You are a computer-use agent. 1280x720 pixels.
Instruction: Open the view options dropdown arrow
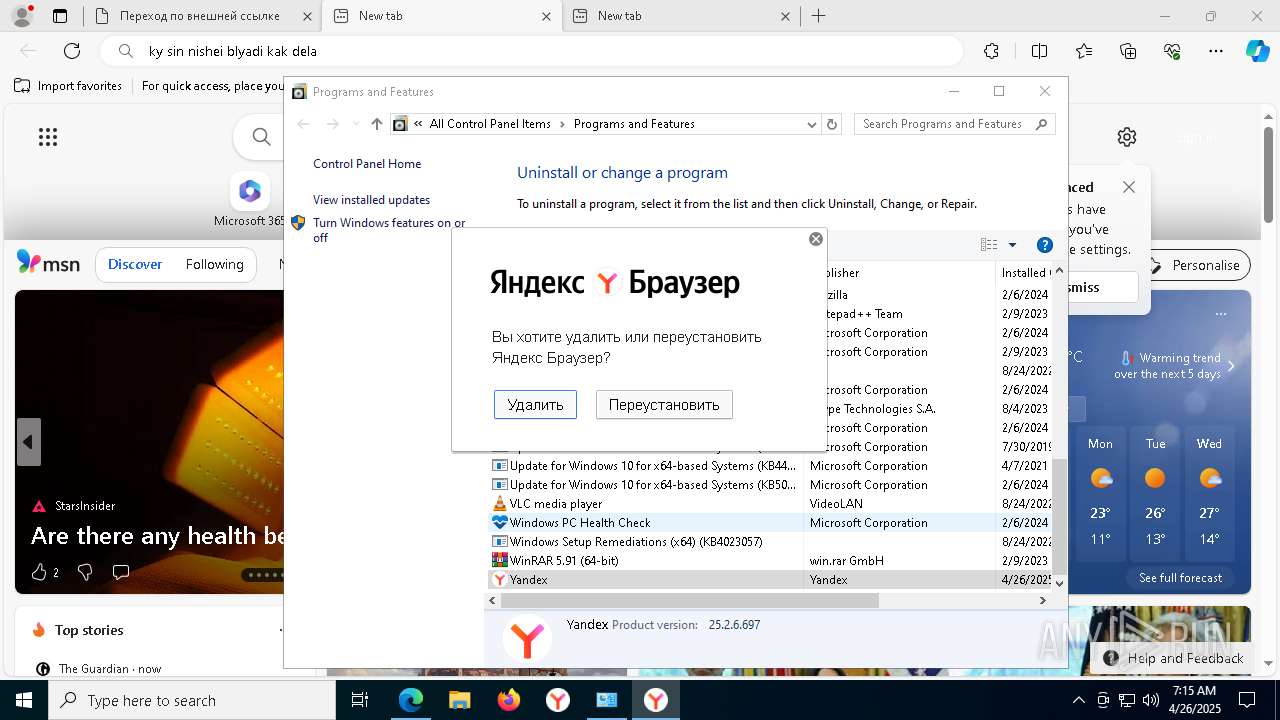click(x=1012, y=245)
